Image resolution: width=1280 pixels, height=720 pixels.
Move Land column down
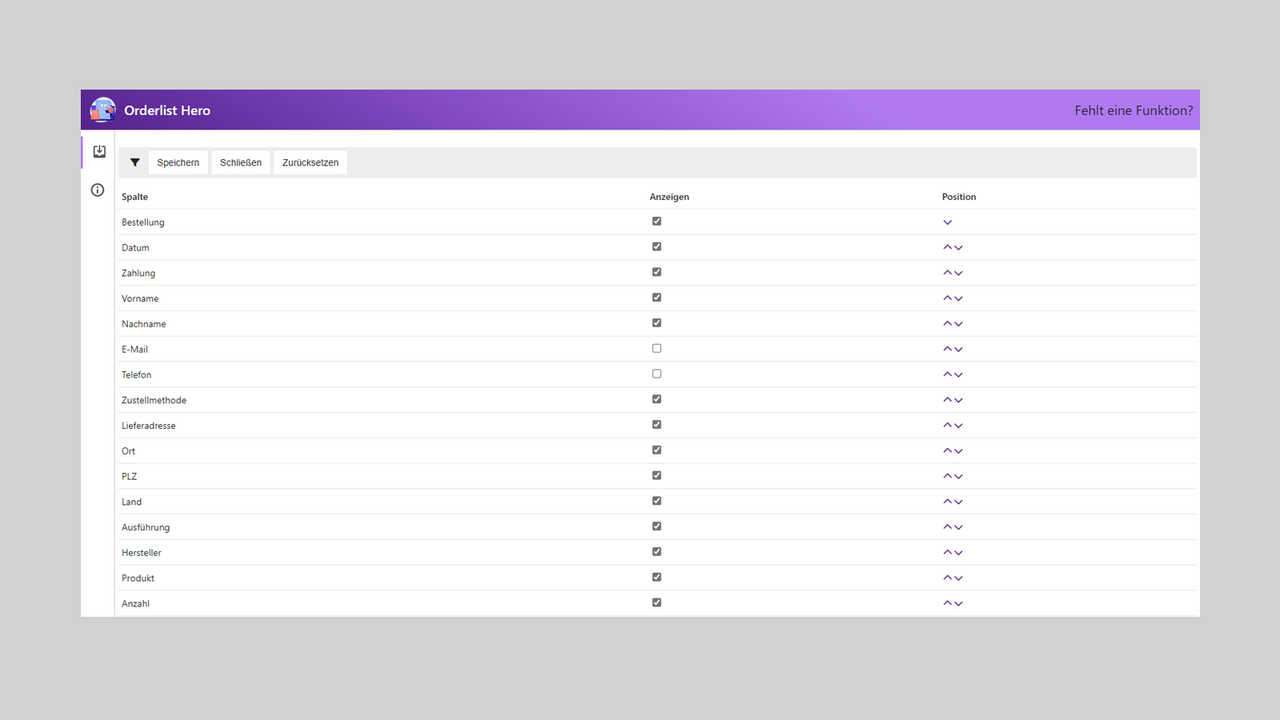pyautogui.click(x=958, y=502)
